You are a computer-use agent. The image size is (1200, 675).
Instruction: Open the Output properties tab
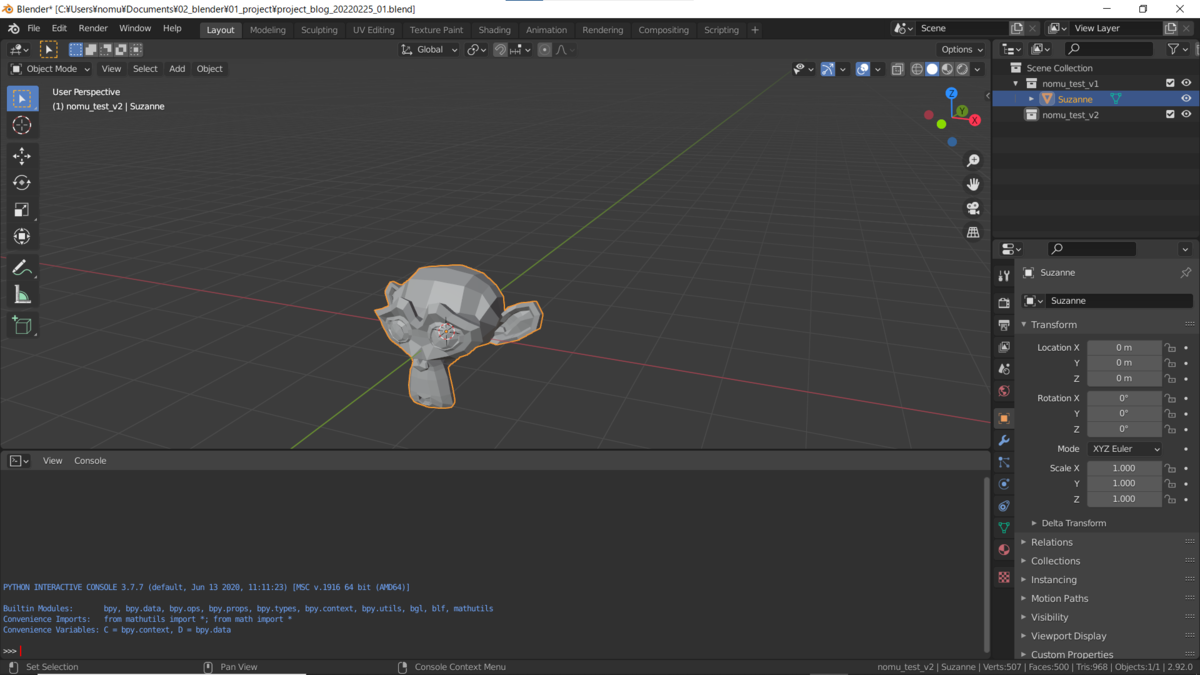tap(1004, 325)
